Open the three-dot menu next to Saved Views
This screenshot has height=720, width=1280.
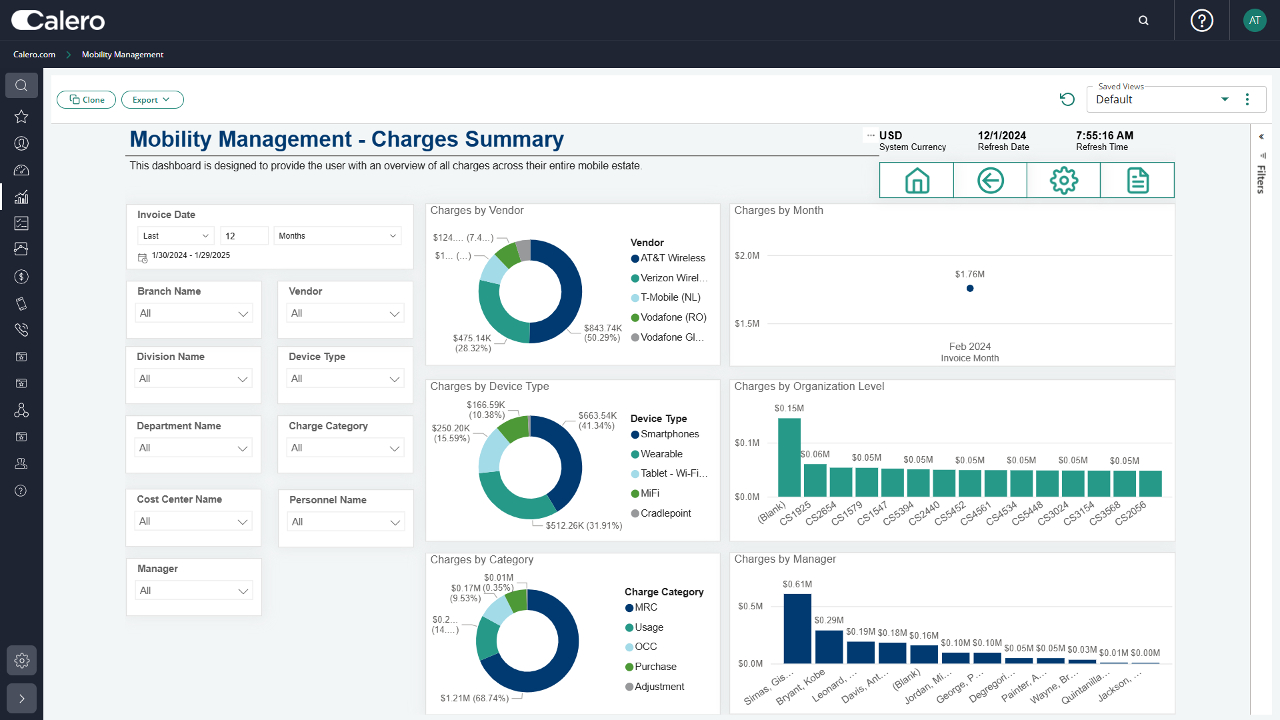pyautogui.click(x=1246, y=99)
